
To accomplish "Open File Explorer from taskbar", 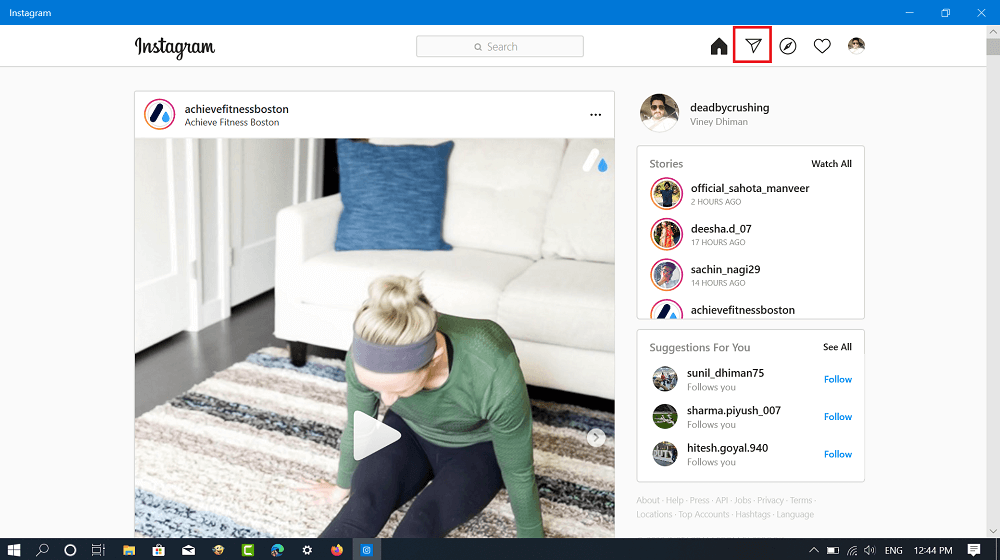I will tap(129, 550).
